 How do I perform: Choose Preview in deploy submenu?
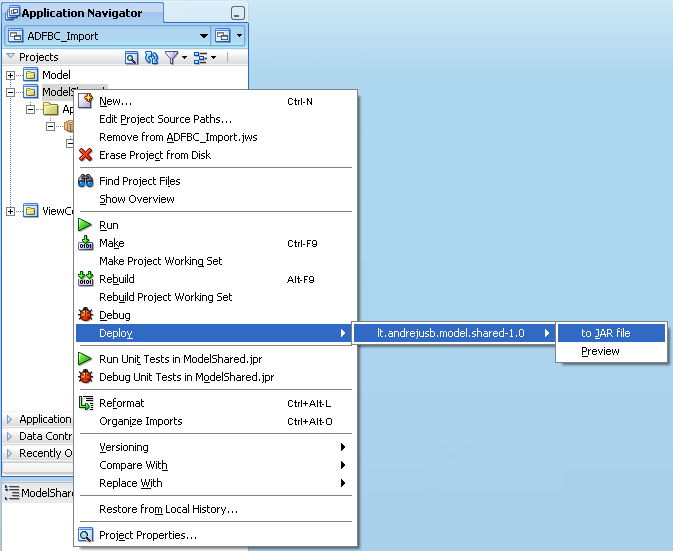click(x=612, y=351)
